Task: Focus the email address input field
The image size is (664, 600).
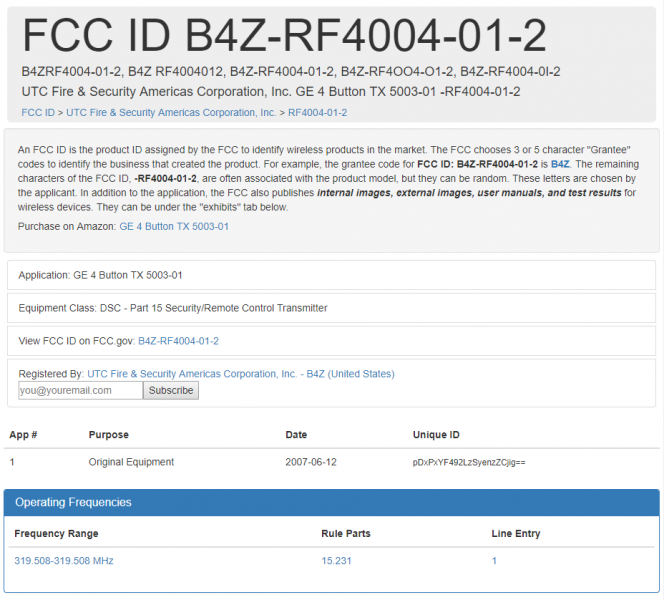Action: click(x=80, y=390)
